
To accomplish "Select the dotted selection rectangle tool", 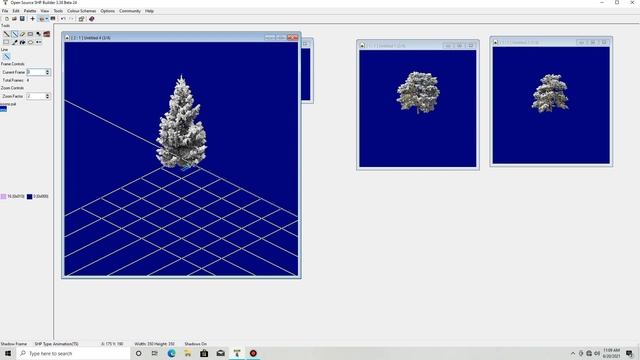I will (x=7, y=42).
